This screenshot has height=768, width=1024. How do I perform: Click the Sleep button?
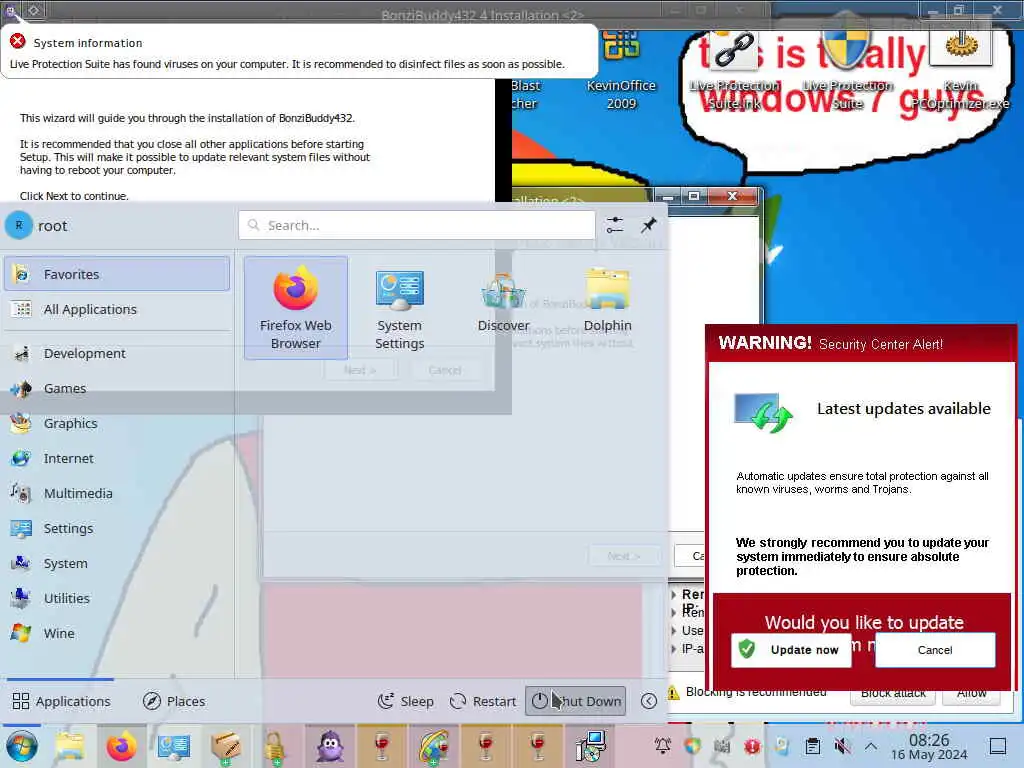click(406, 701)
